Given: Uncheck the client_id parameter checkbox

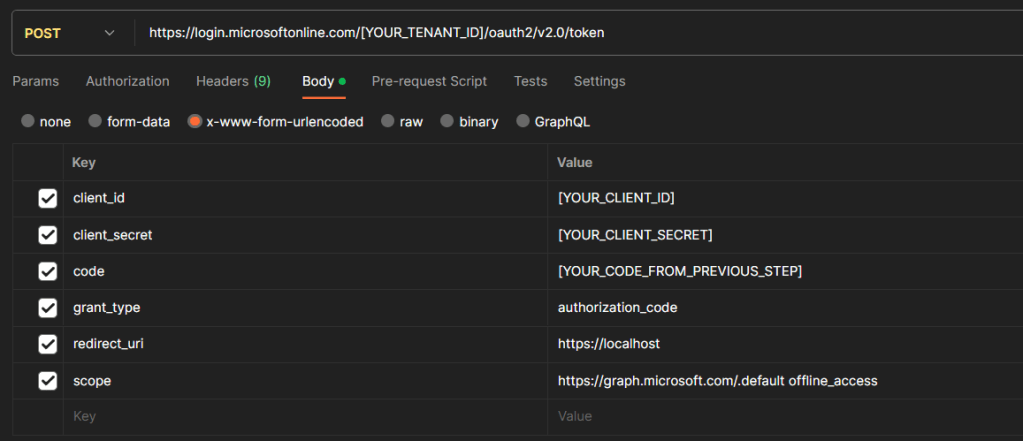Looking at the screenshot, I should [47, 199].
